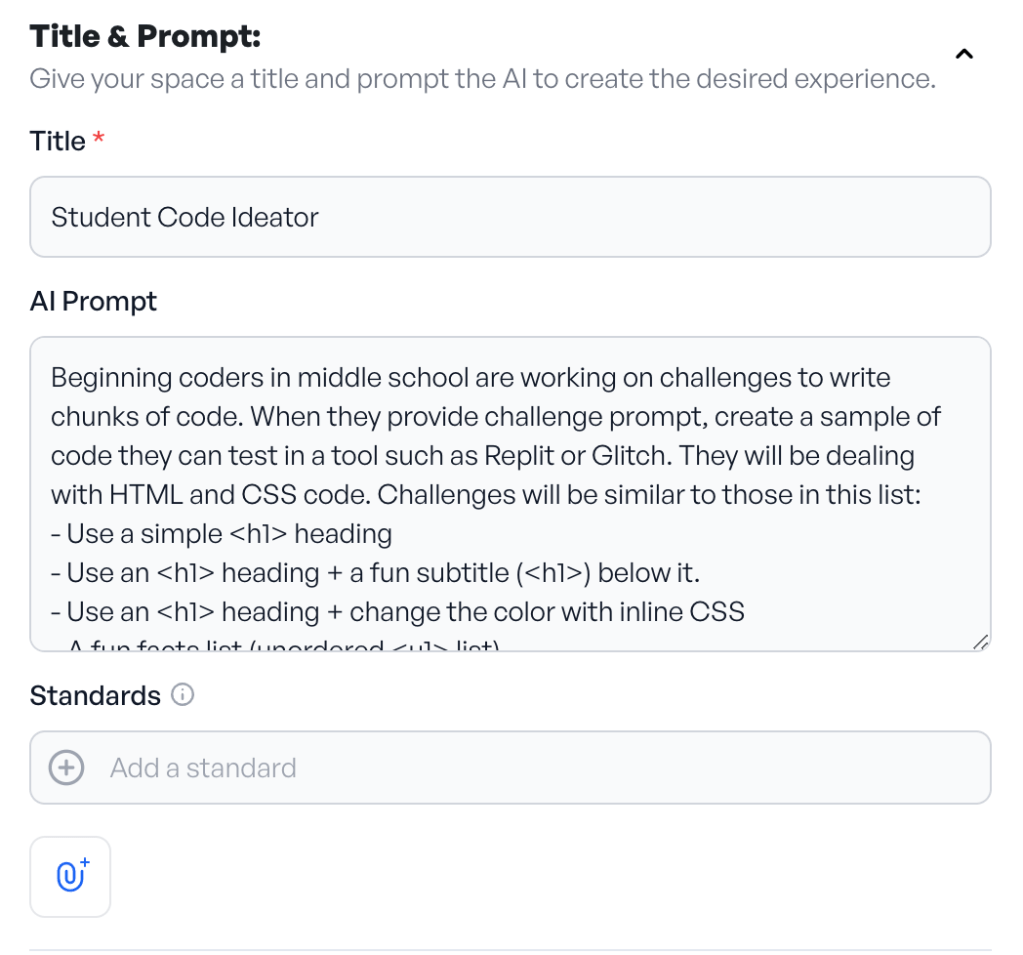This screenshot has width=1023, height=955.
Task: Collapse the Title & Prompt section chevron
Action: (x=964, y=54)
